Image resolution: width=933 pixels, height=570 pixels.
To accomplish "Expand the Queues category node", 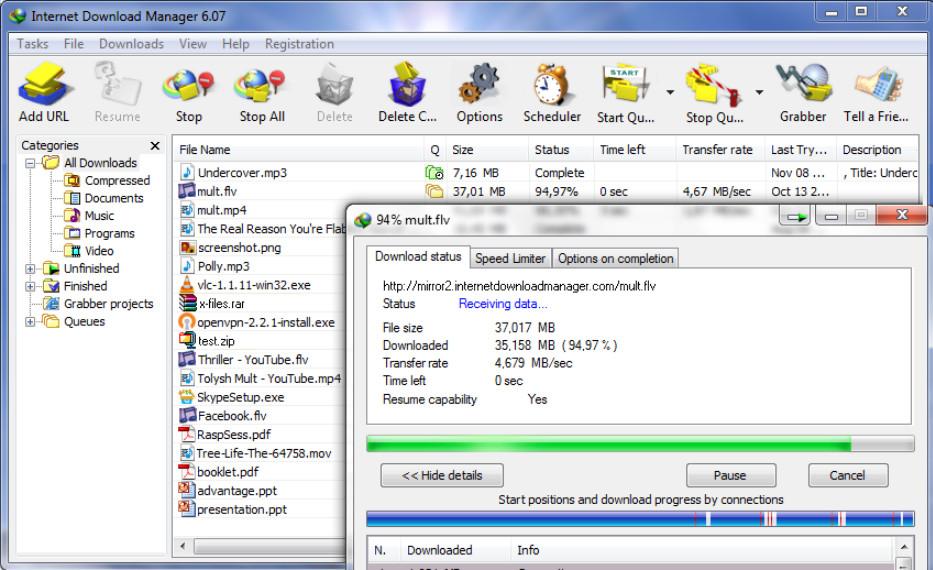I will (x=31, y=322).
